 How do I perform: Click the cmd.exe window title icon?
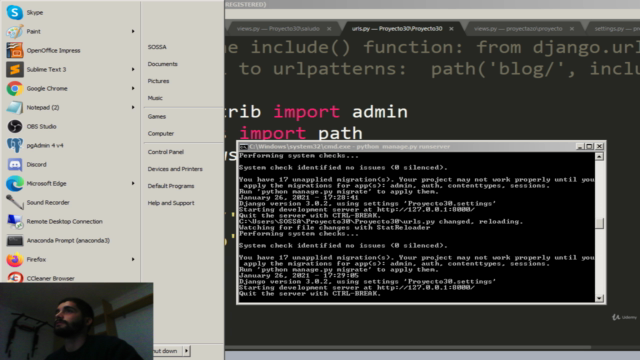click(244, 147)
